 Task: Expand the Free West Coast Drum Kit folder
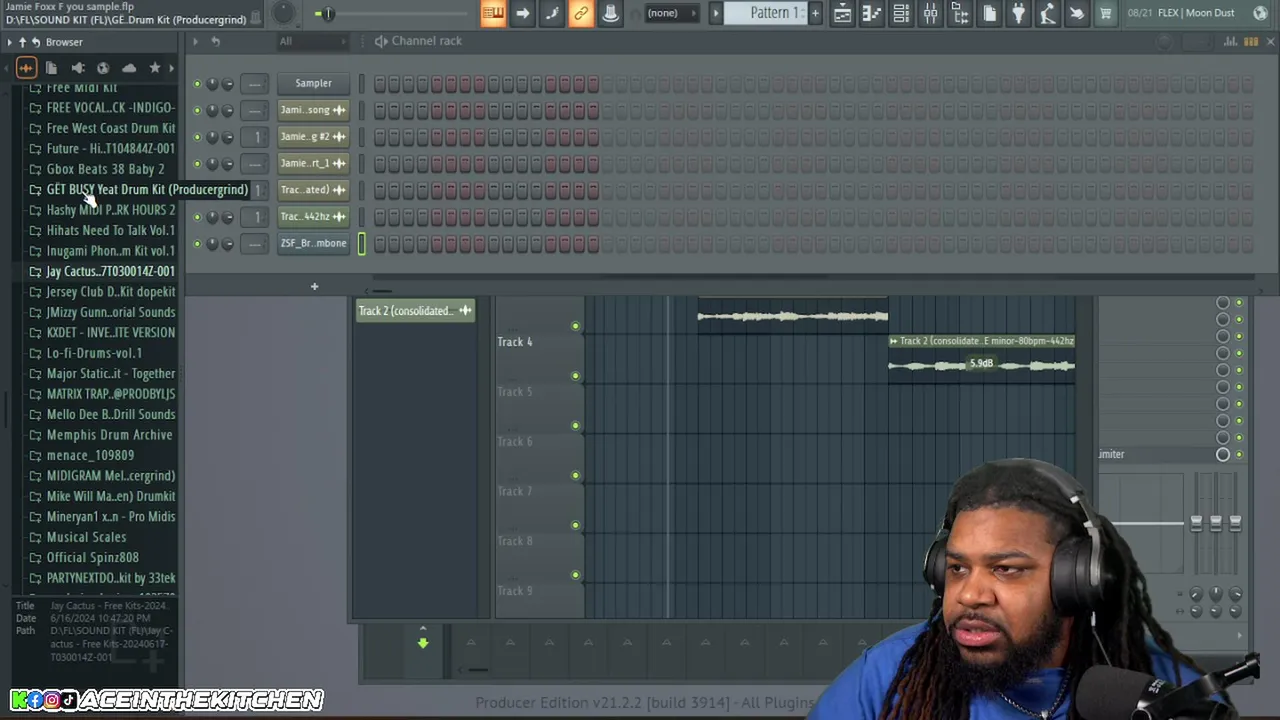pos(110,128)
